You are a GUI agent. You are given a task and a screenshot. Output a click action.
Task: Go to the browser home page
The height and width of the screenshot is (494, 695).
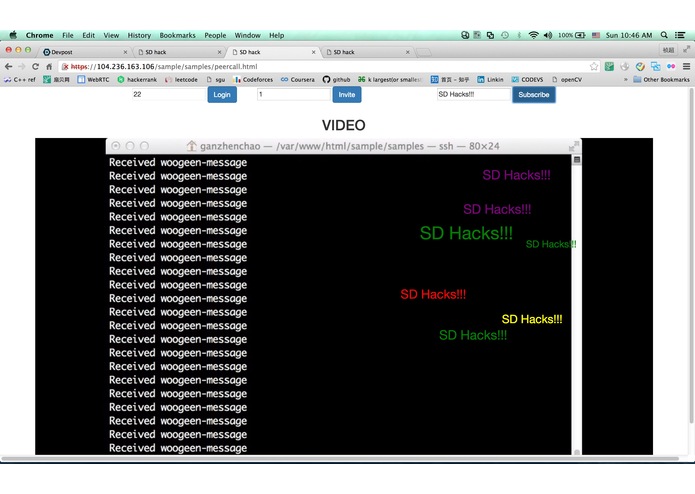(49, 66)
